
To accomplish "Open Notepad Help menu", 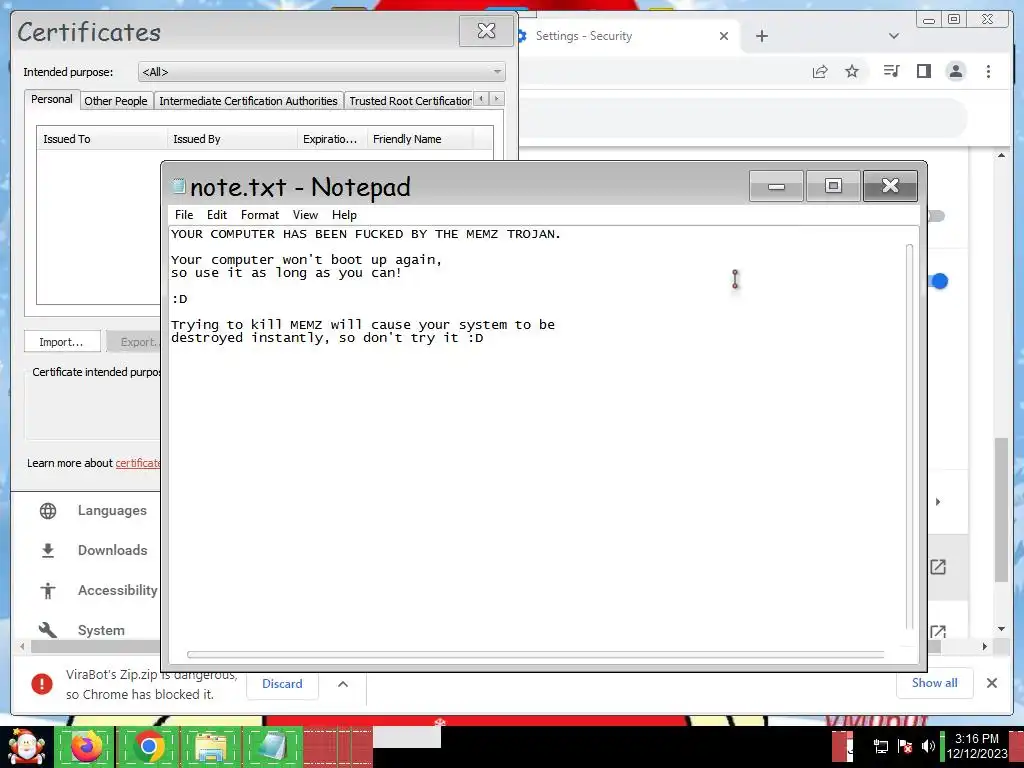I will point(344,215).
